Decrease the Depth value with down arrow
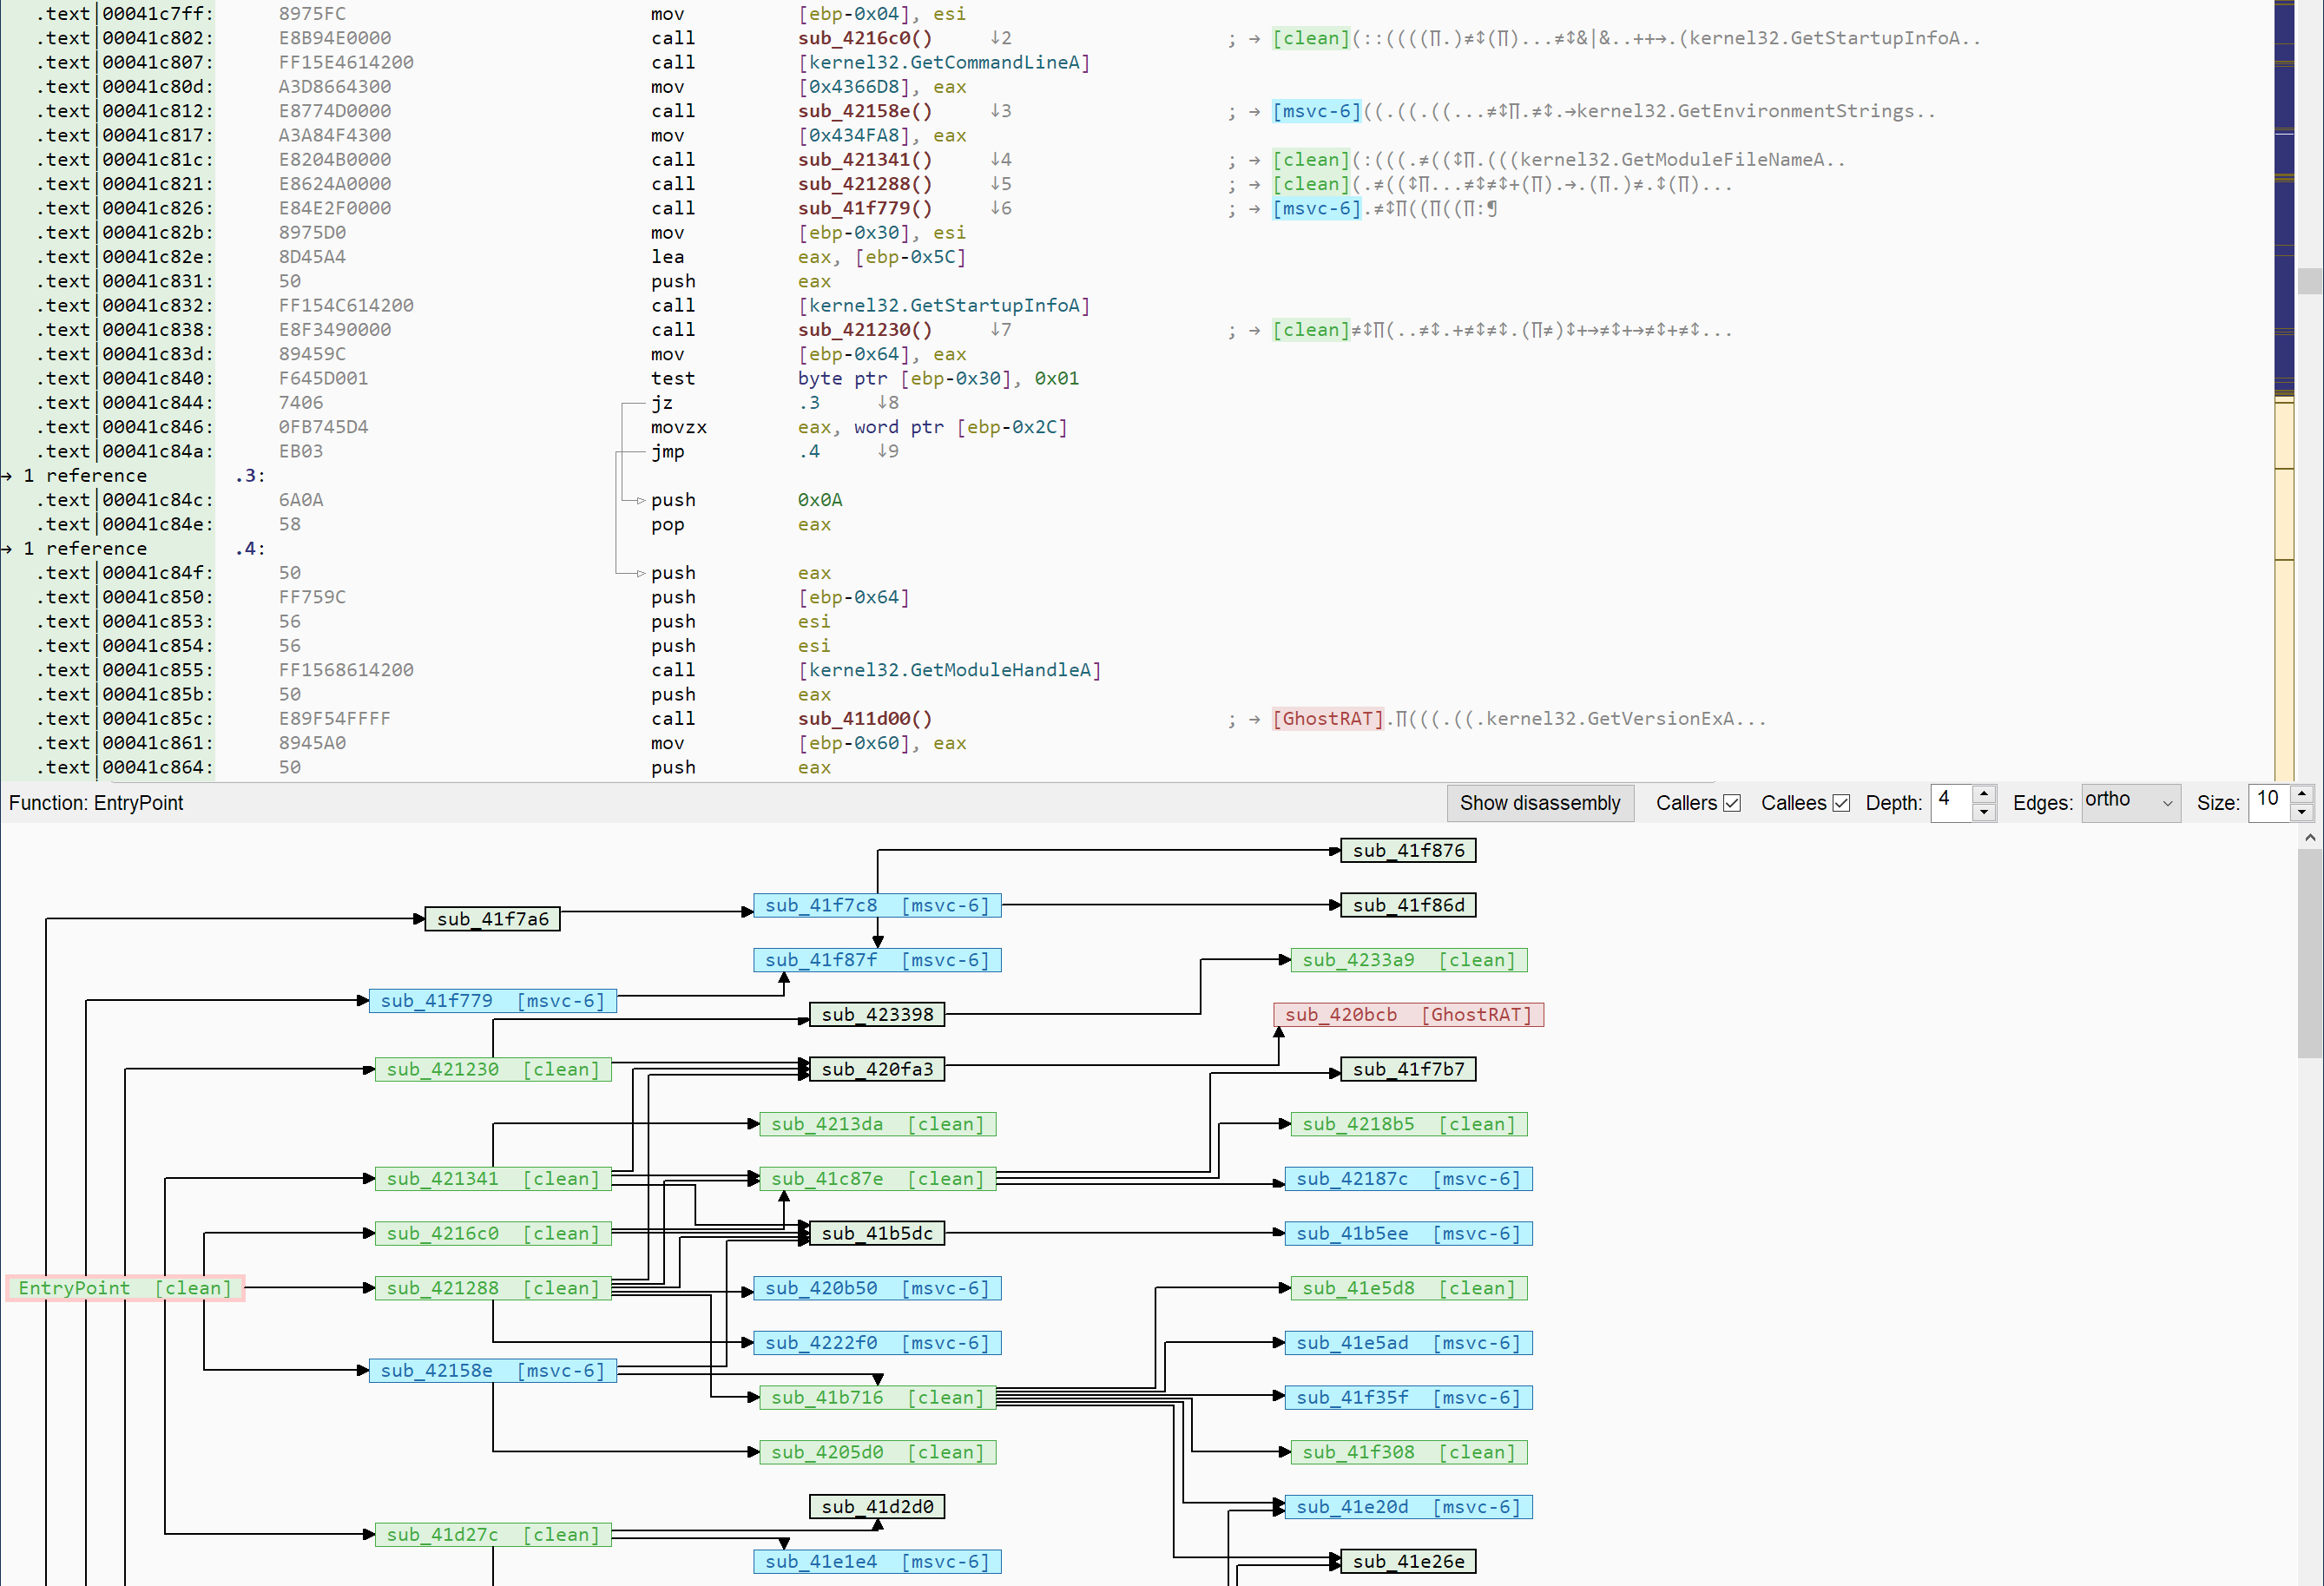 (1984, 812)
